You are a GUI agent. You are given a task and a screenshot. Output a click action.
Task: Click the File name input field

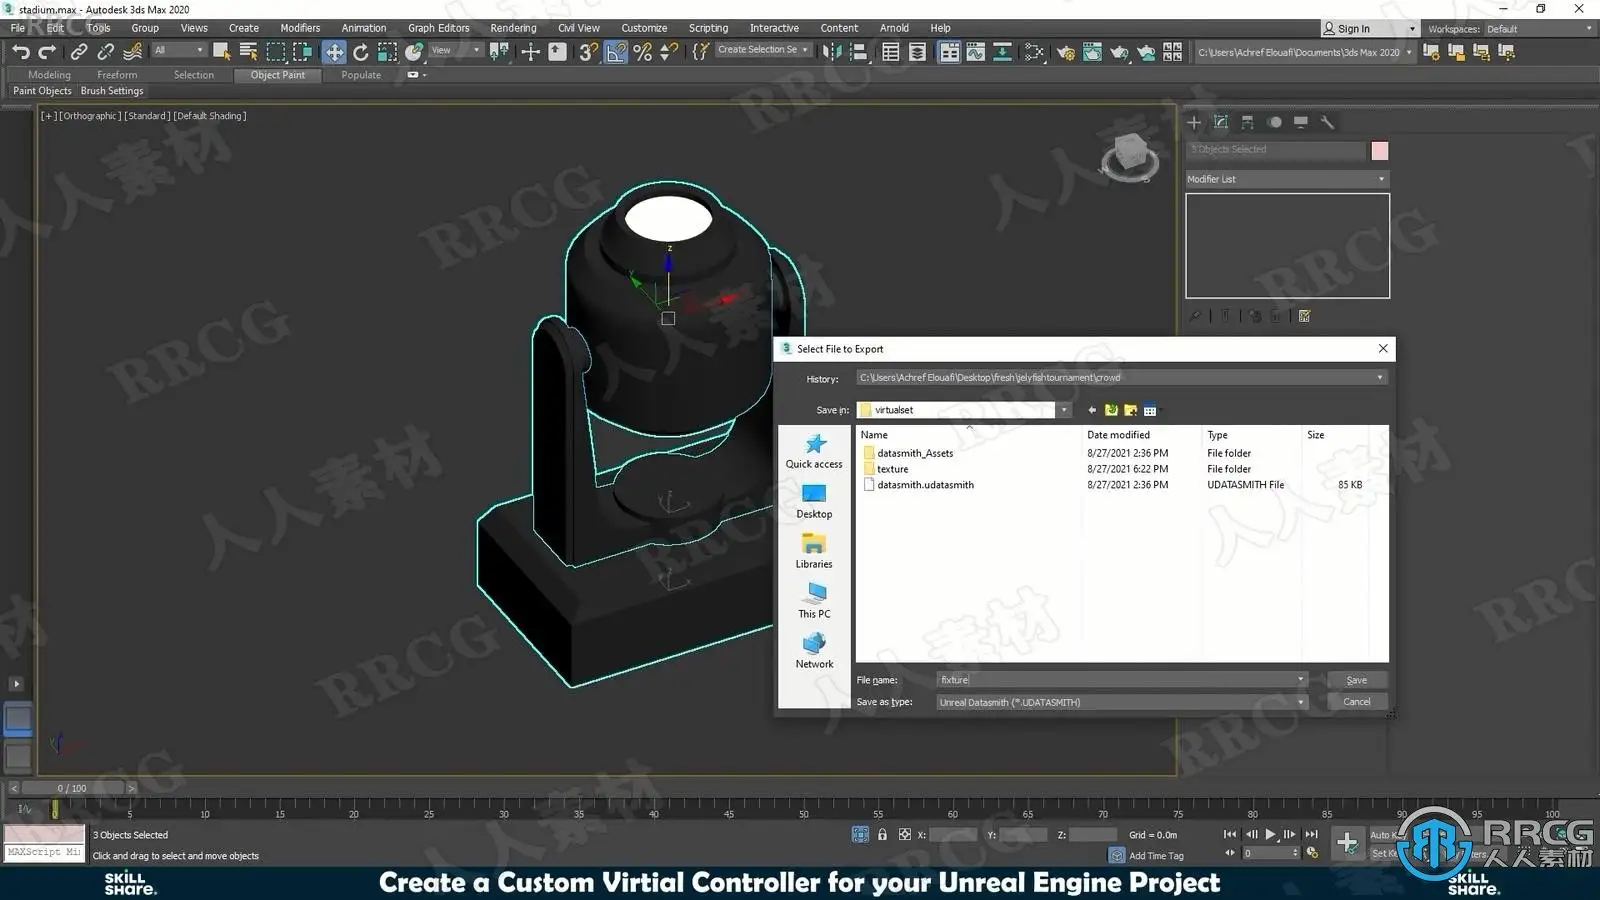point(1116,680)
